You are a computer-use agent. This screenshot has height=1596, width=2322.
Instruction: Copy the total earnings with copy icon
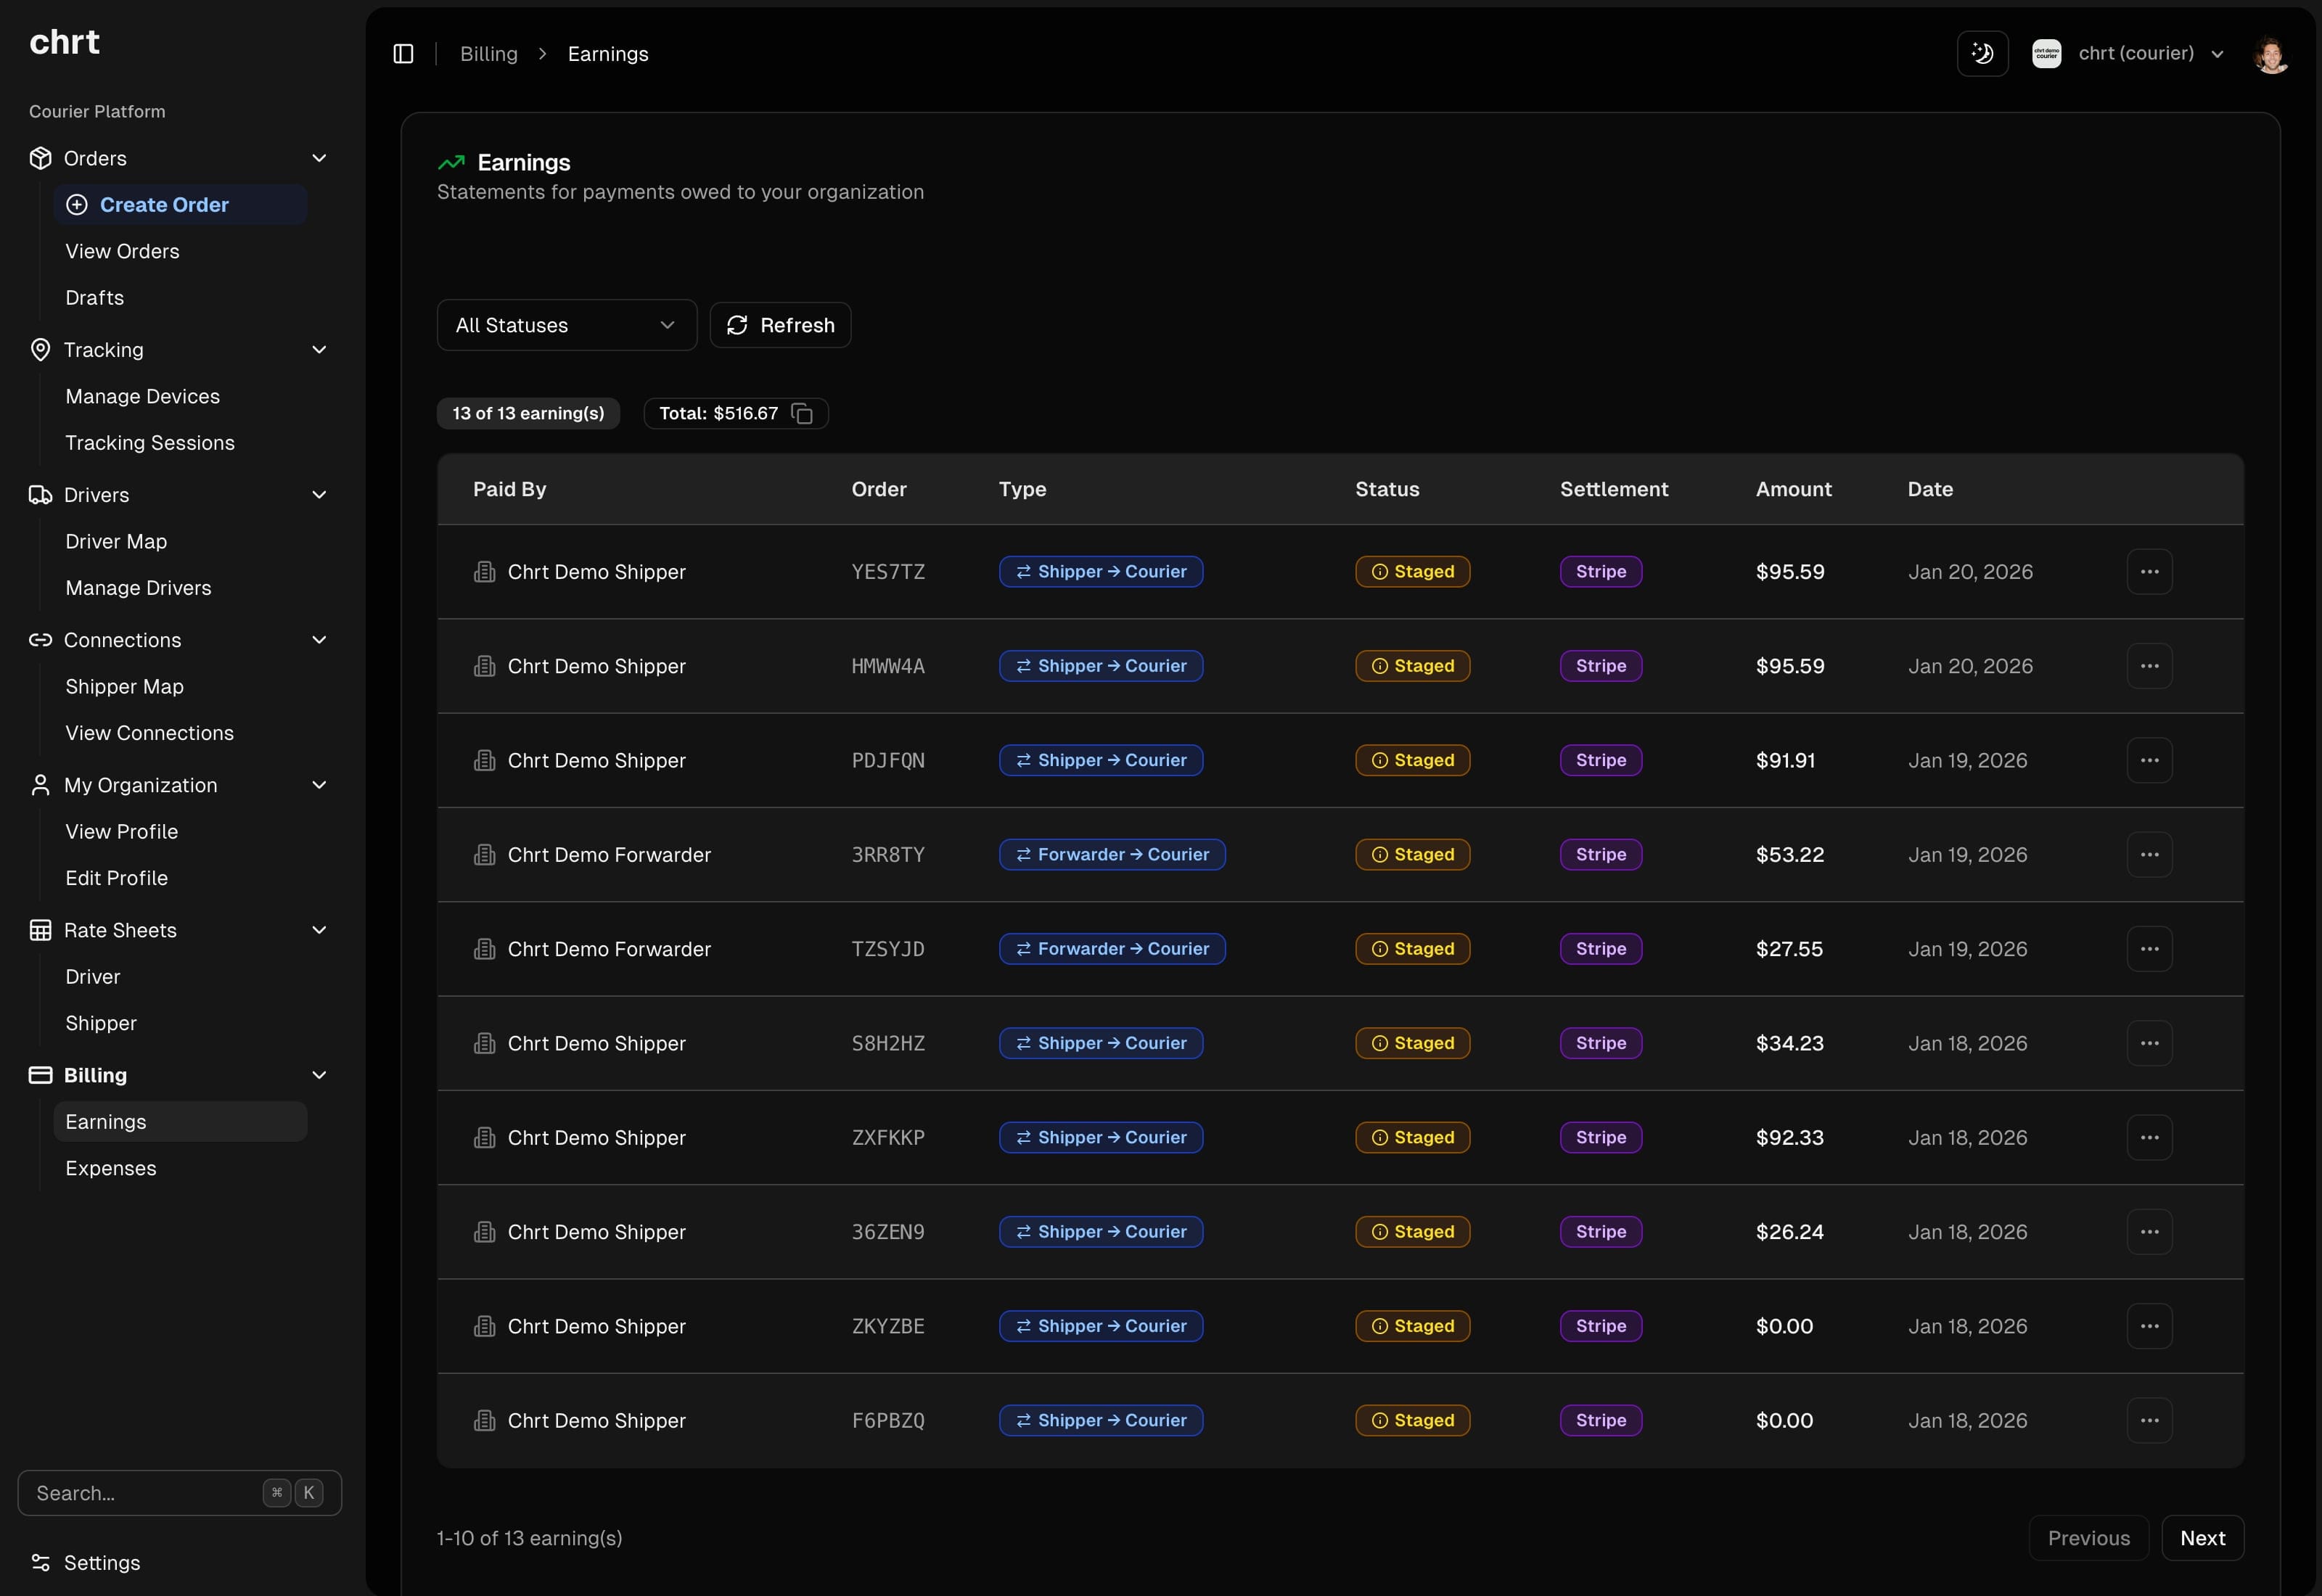click(802, 413)
